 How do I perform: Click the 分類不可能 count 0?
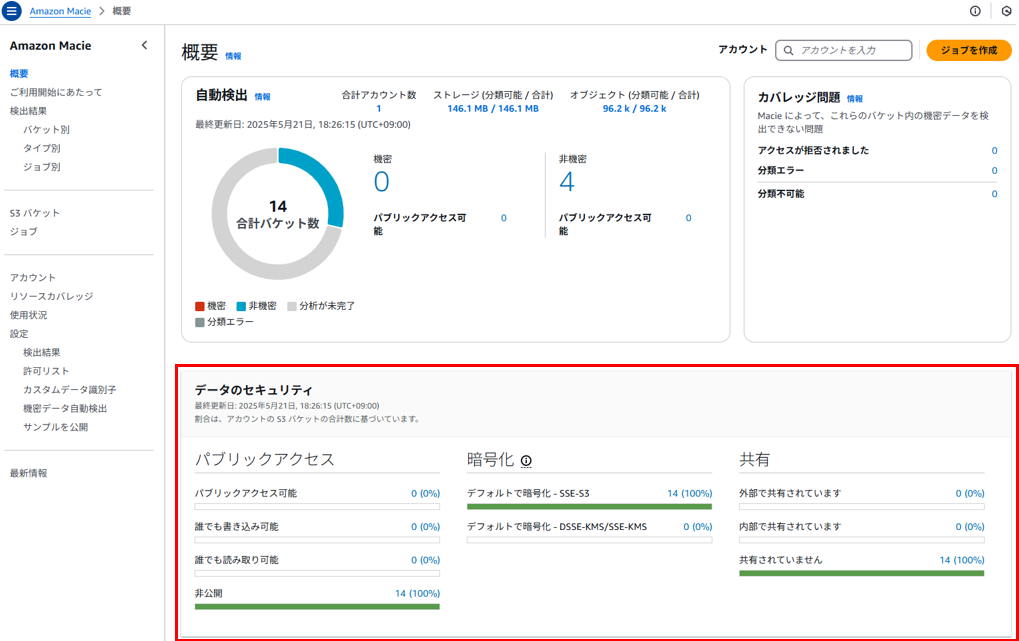[x=994, y=194]
